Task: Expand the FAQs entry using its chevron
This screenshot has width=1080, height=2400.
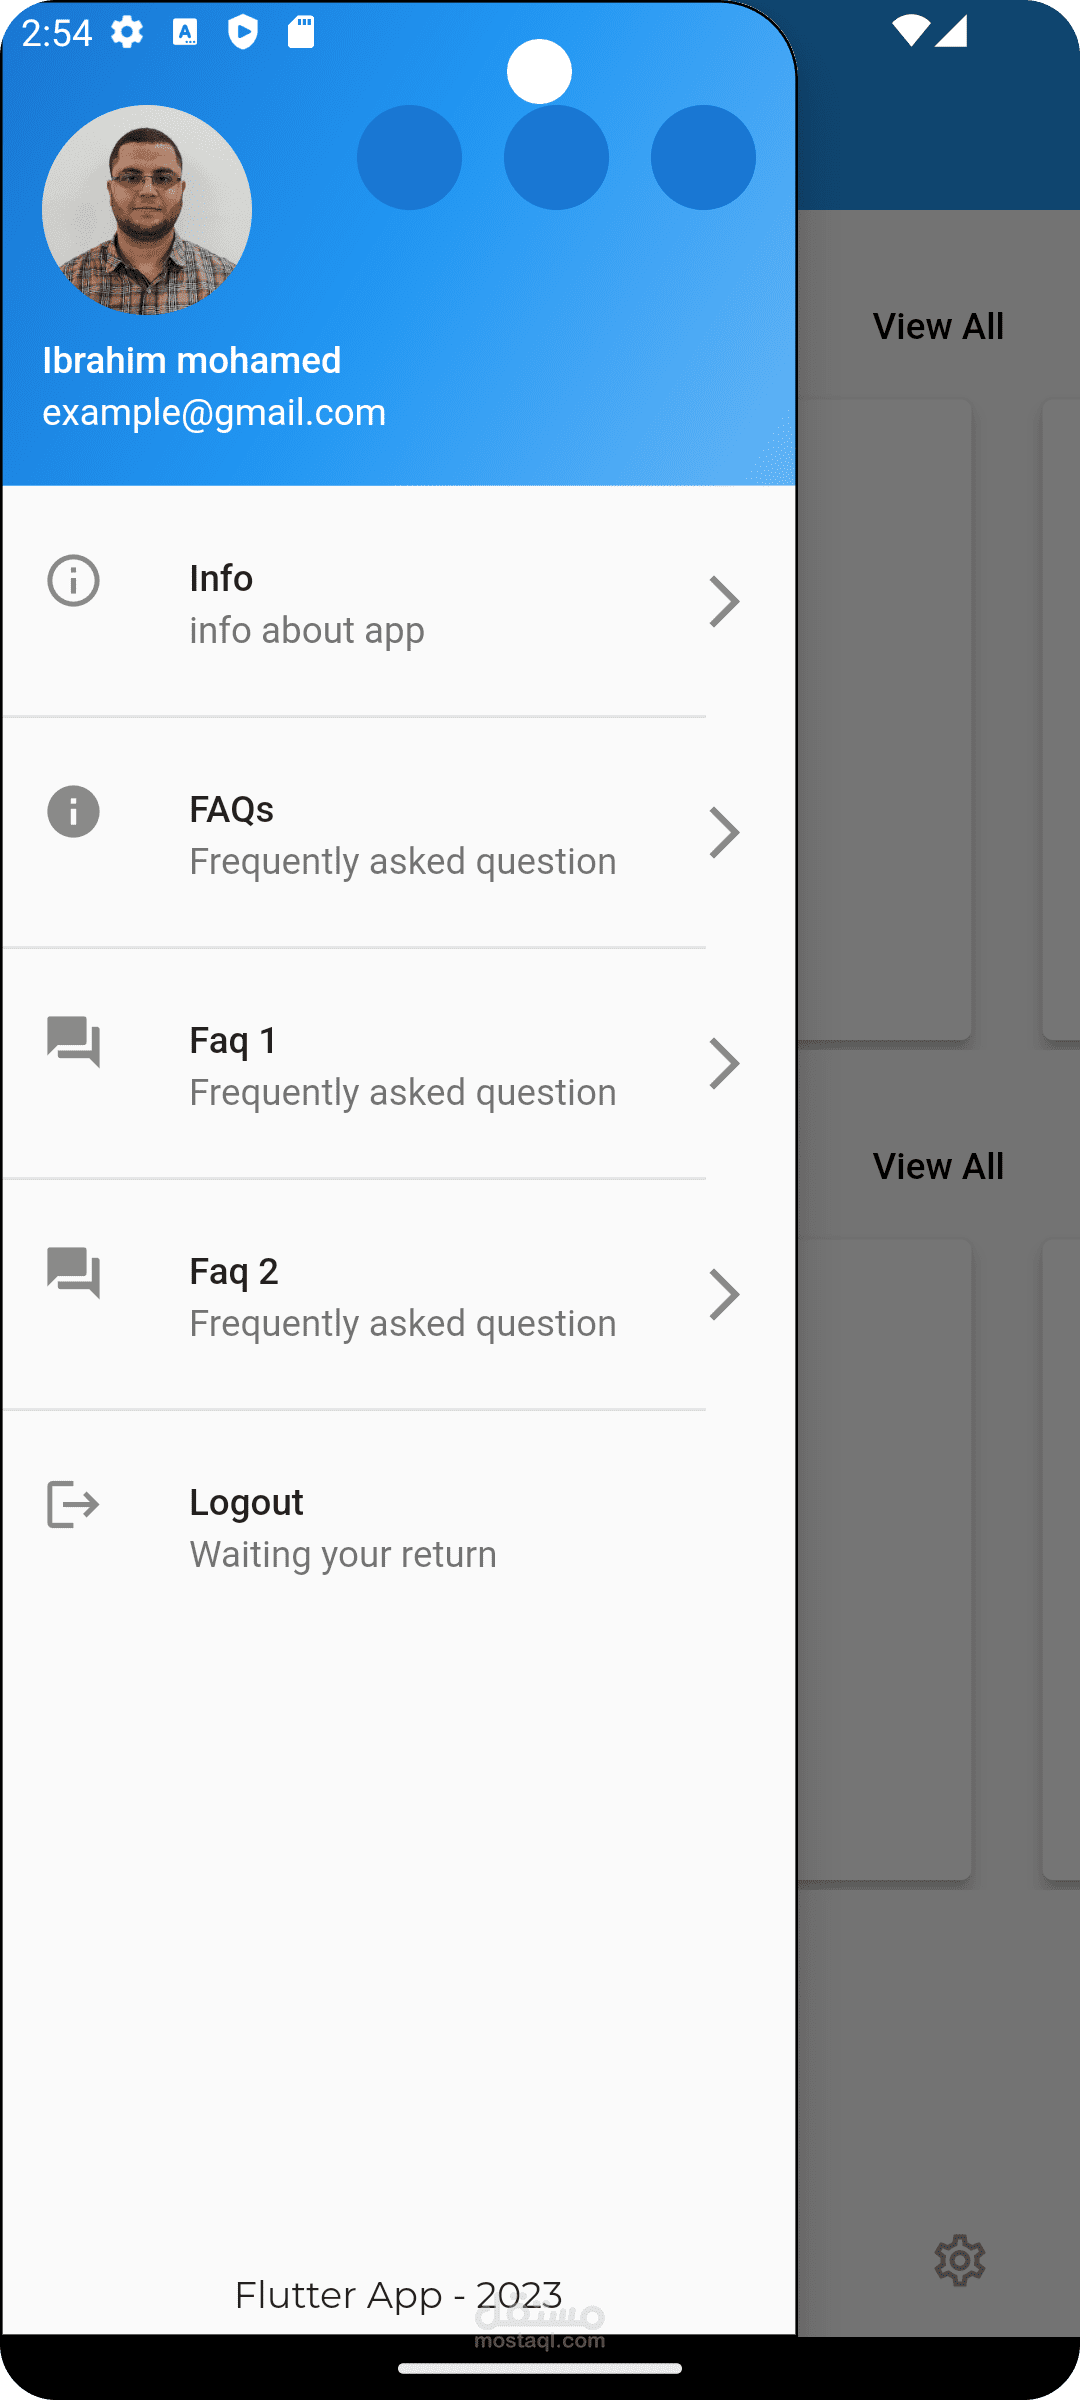Action: [x=724, y=833]
